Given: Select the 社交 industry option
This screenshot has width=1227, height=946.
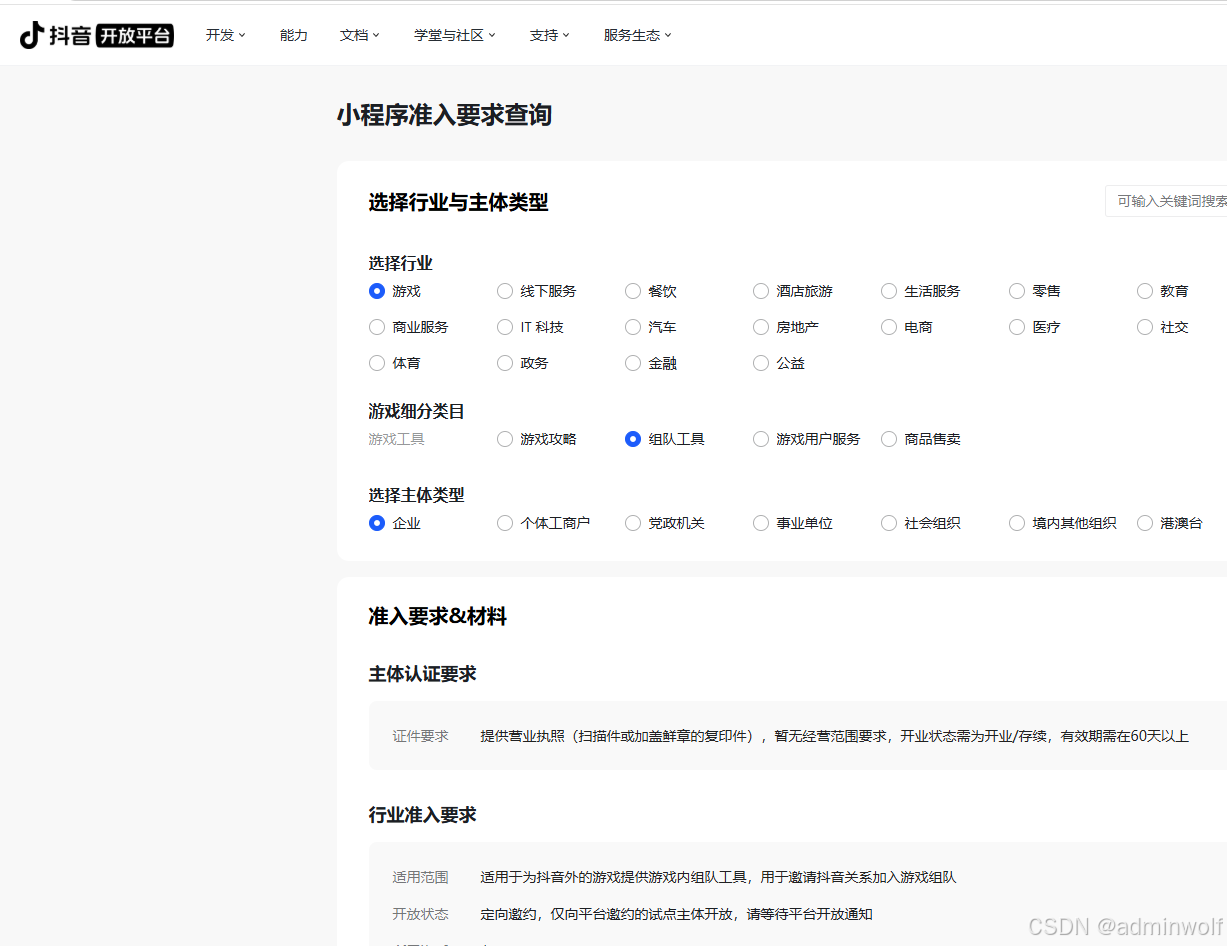Looking at the screenshot, I should 1145,327.
